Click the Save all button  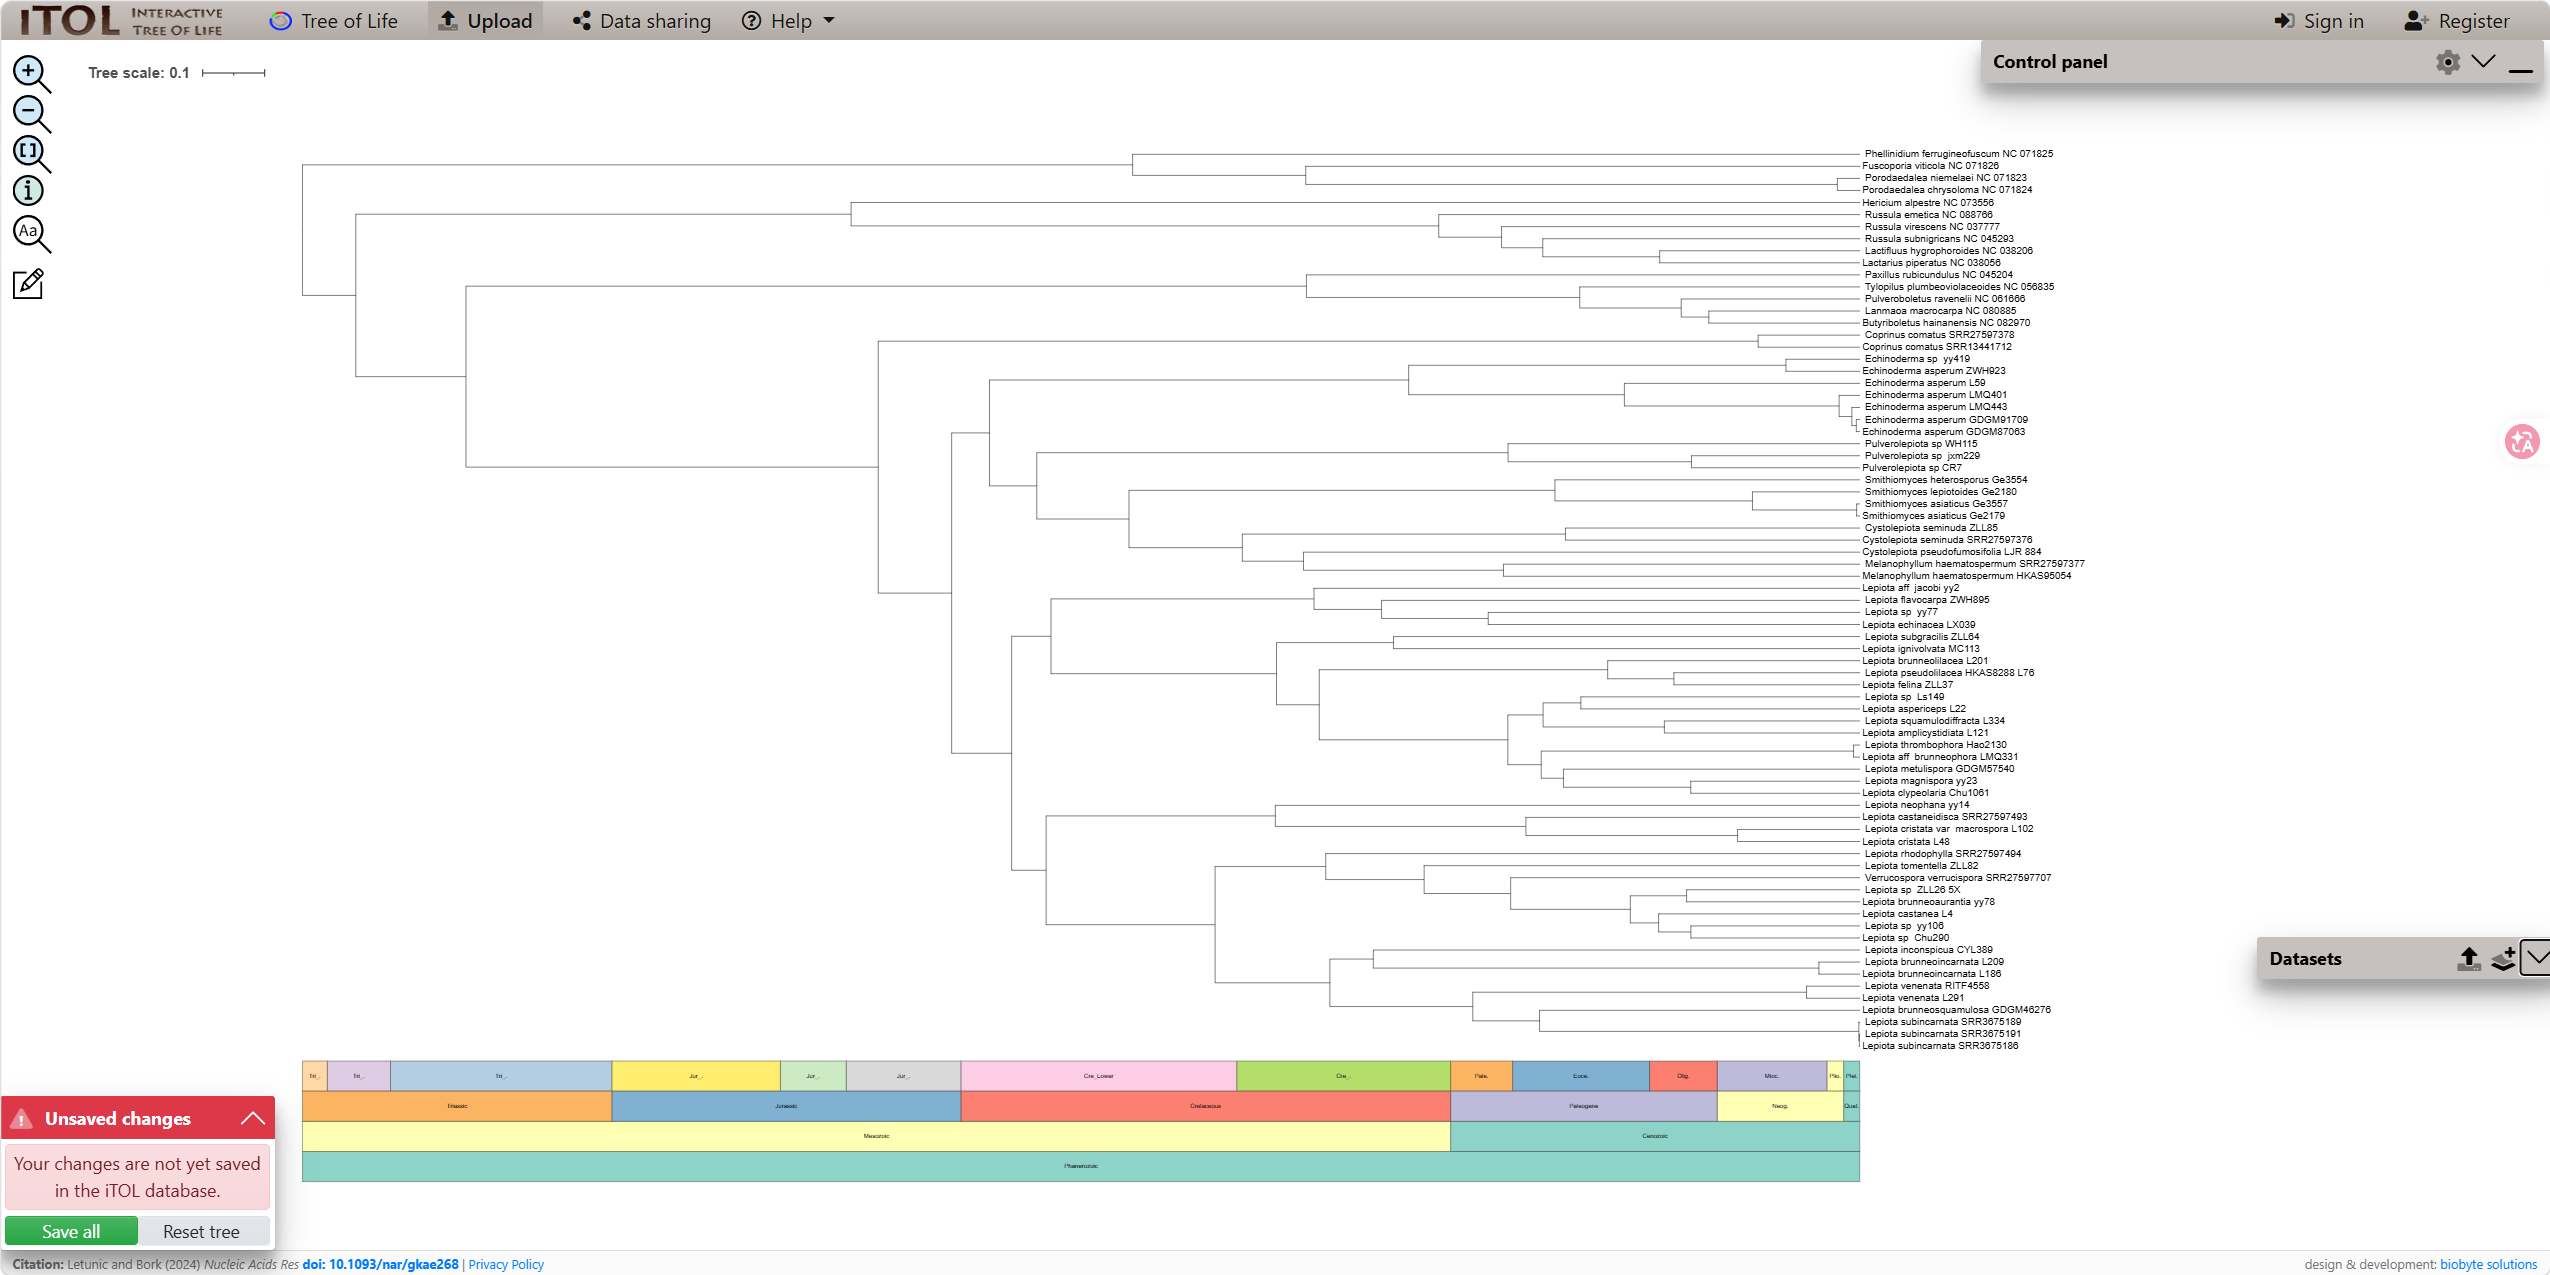pos(71,1231)
